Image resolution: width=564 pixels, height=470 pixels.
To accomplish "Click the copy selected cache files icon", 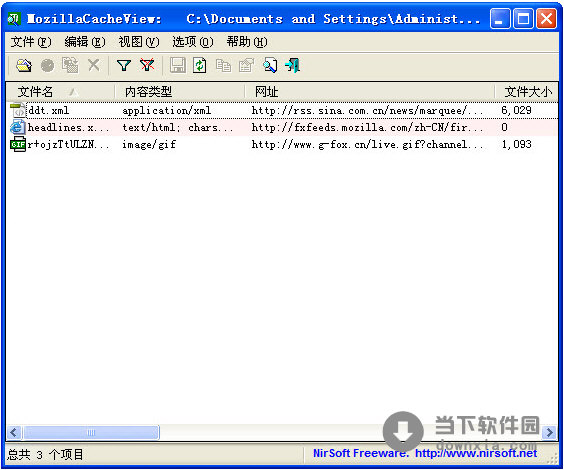I will (x=70, y=65).
